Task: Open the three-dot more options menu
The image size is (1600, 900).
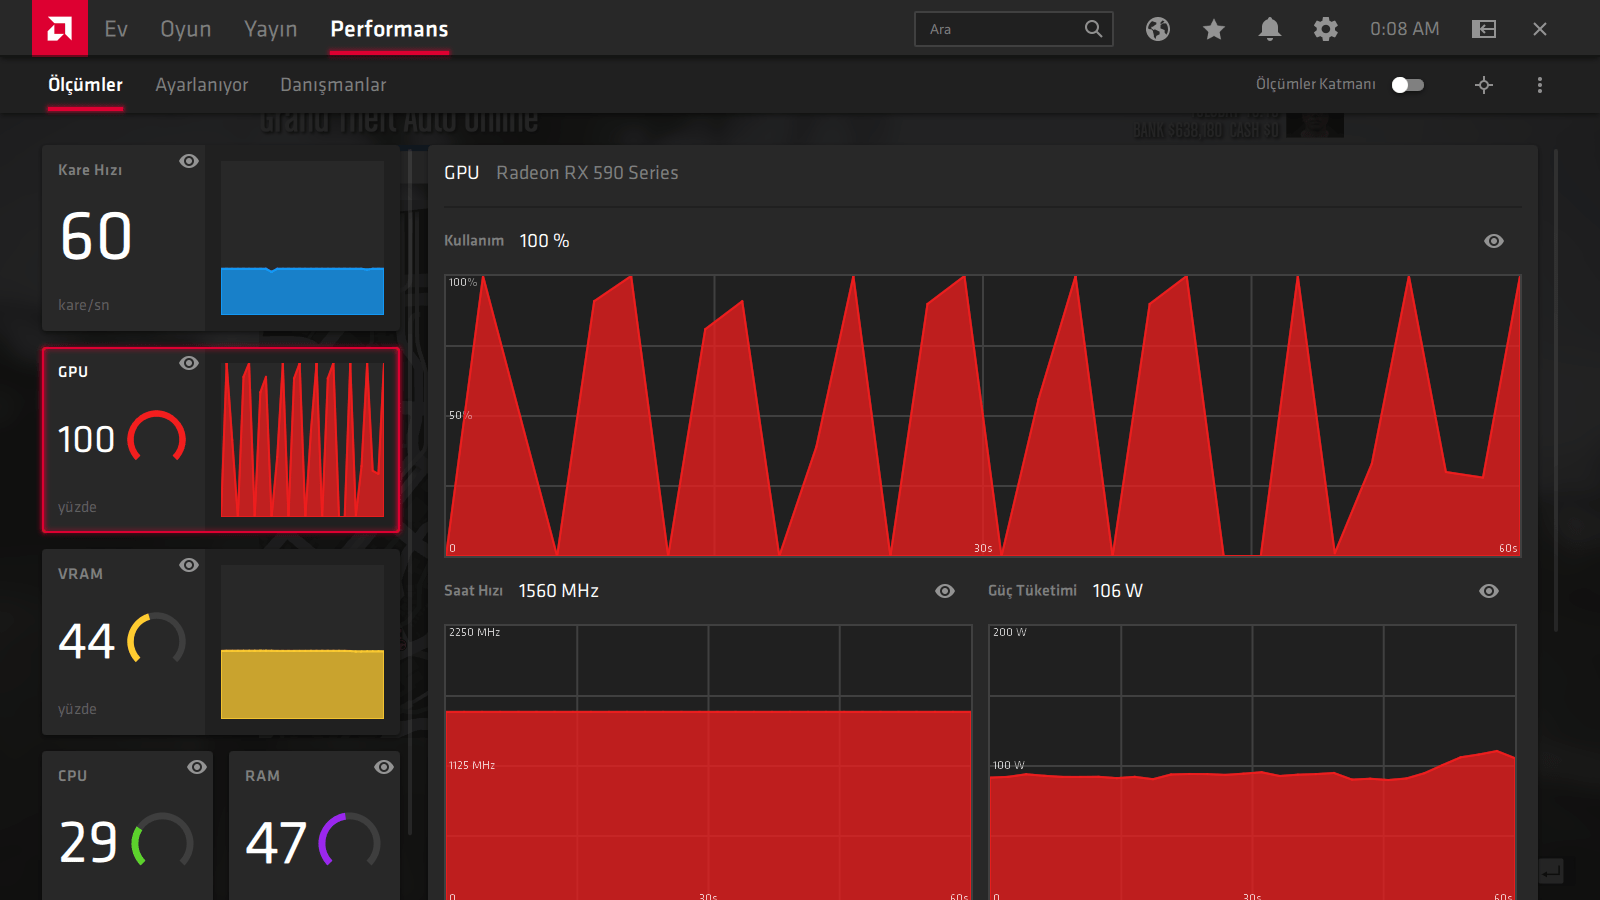Action: point(1540,85)
